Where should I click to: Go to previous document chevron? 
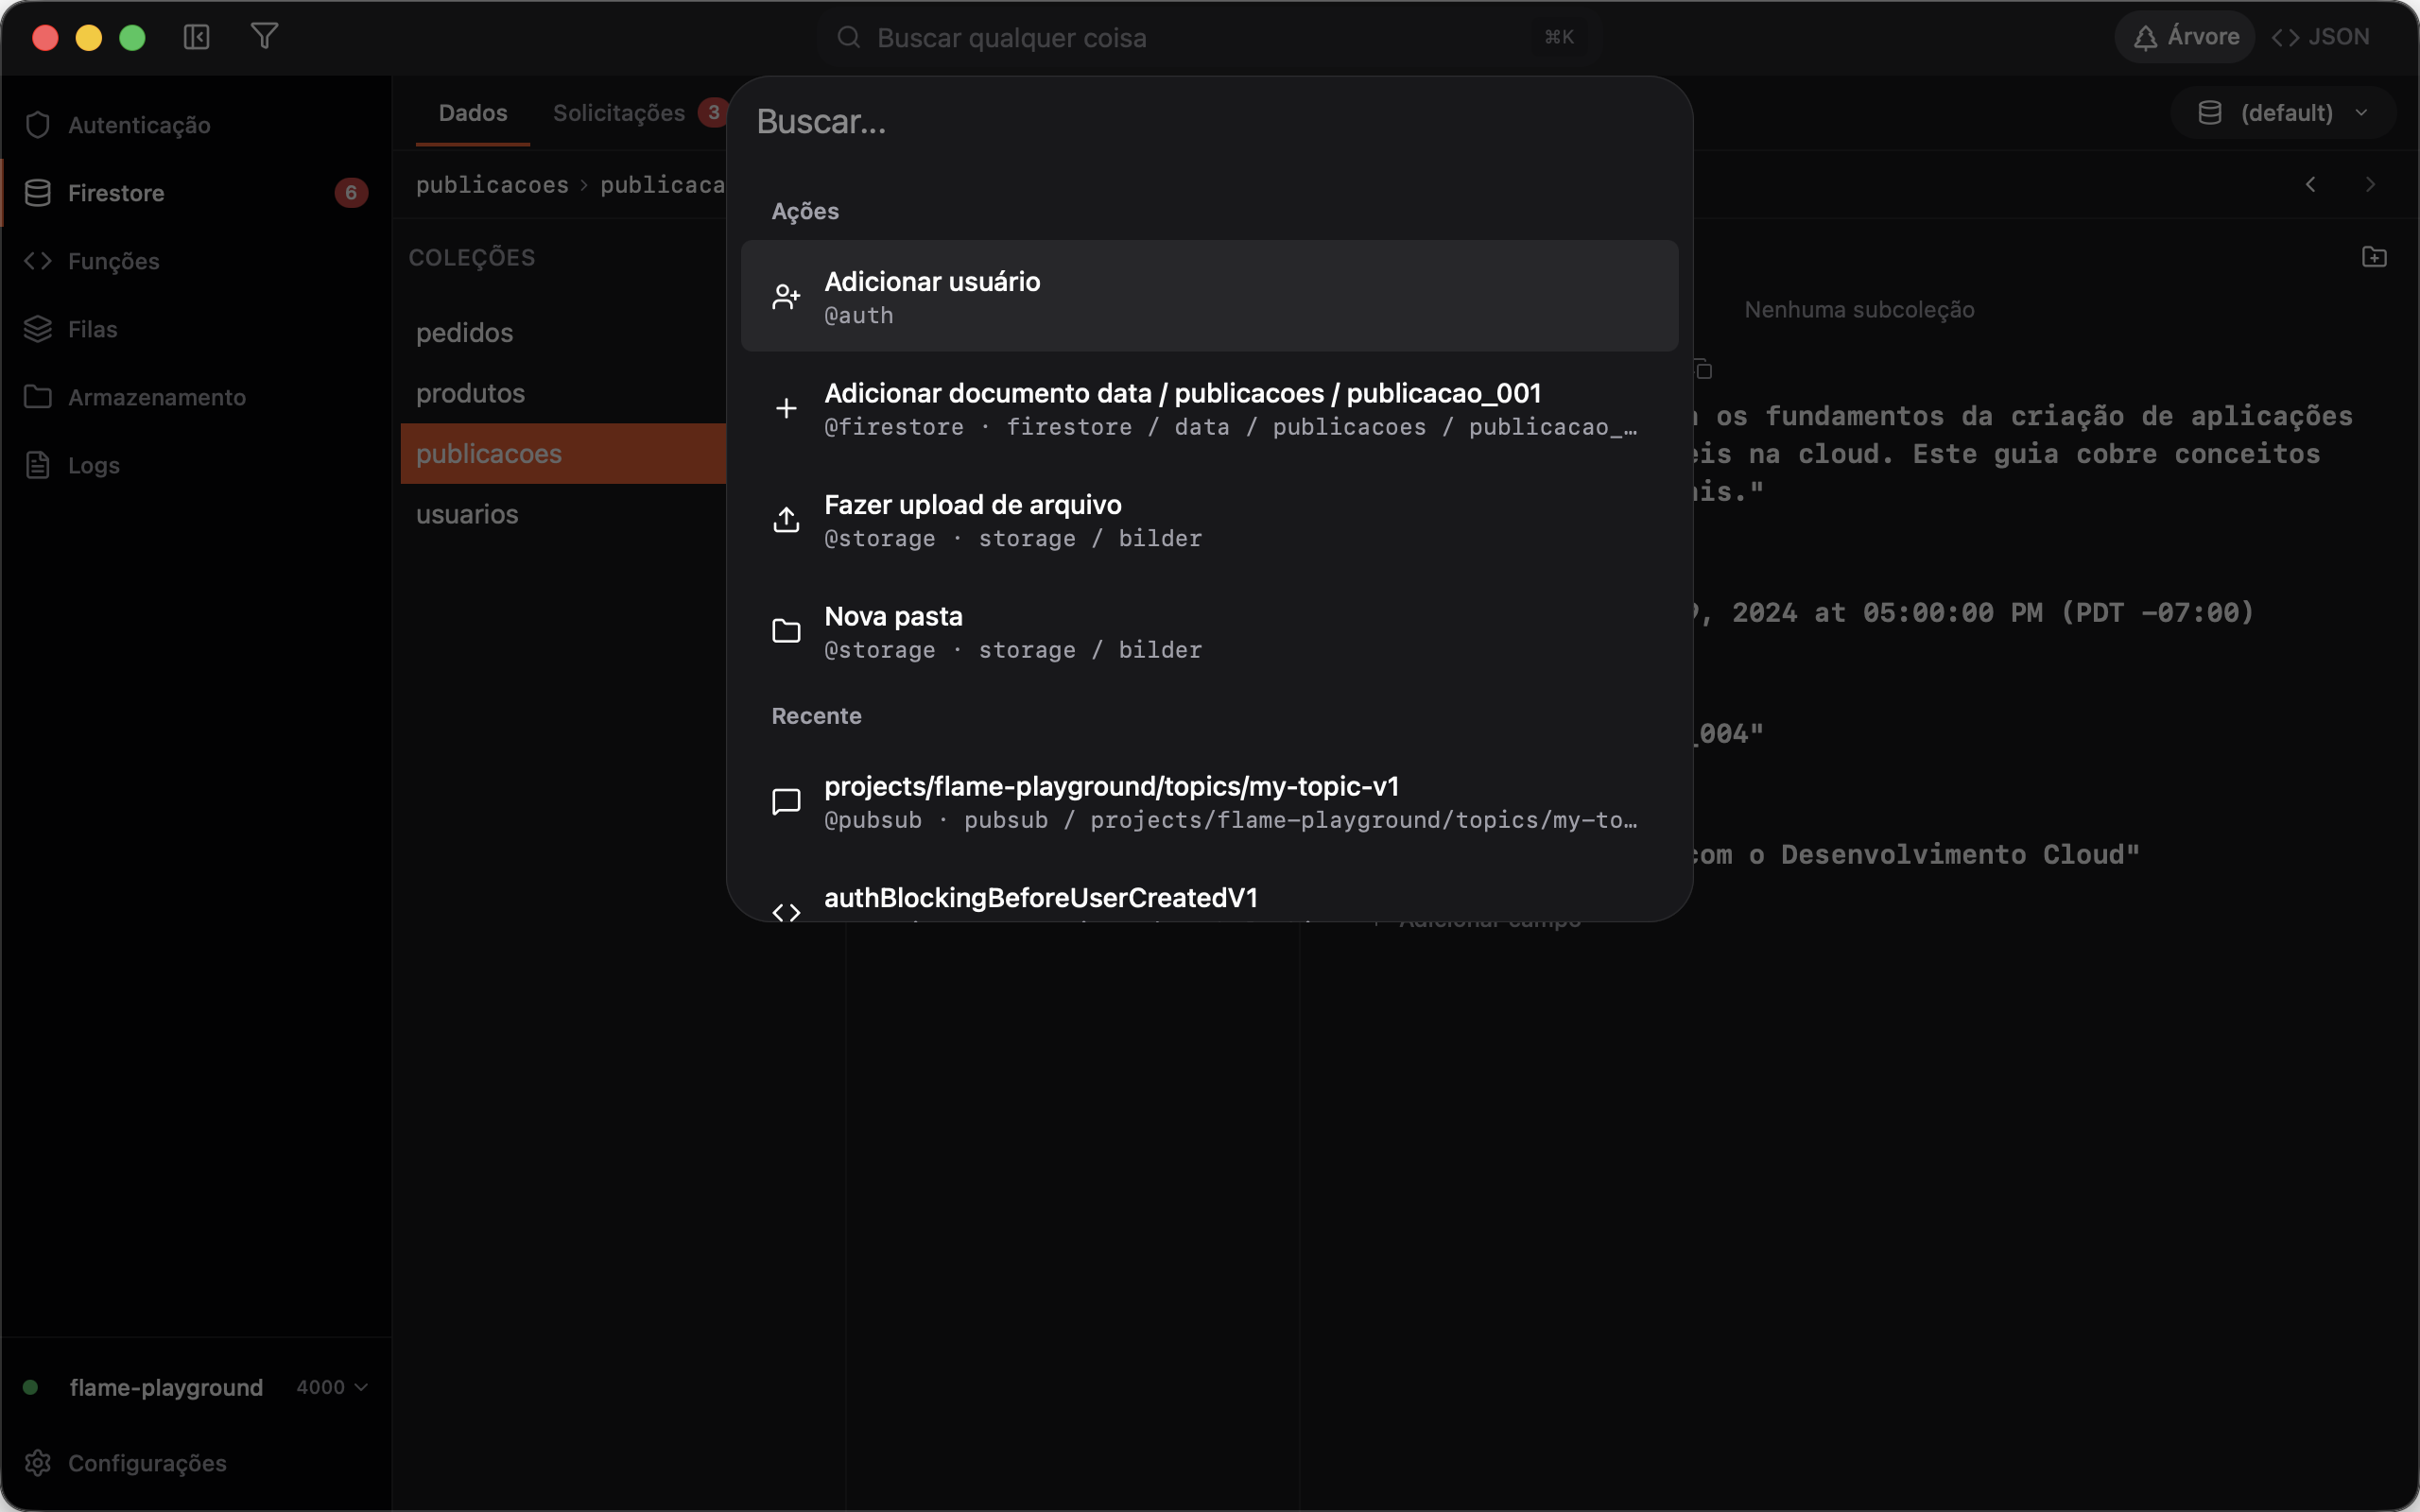(x=2310, y=184)
